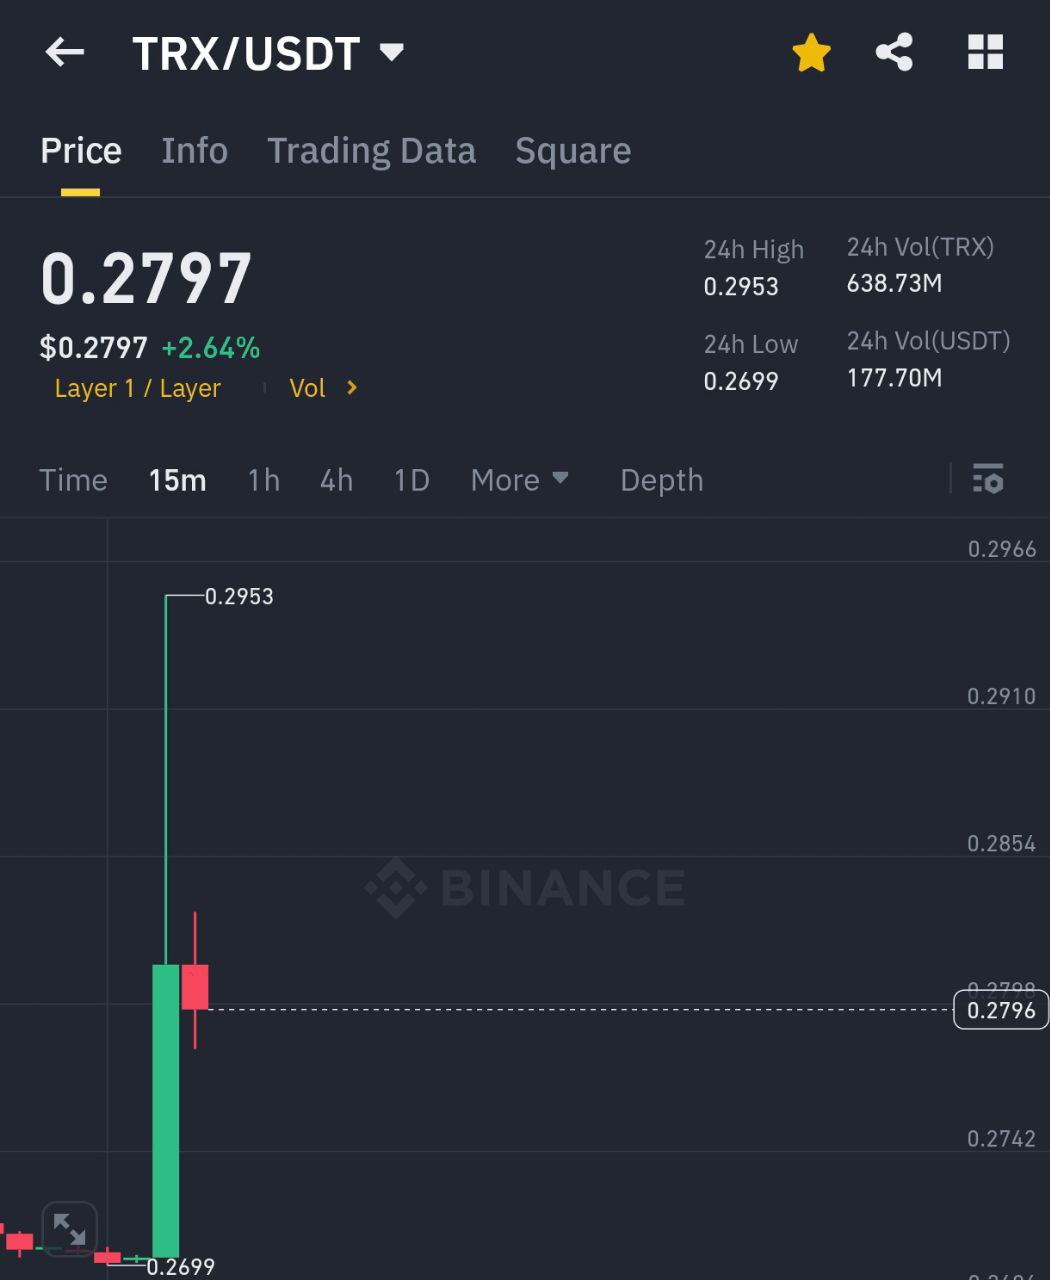Click the 24h Vol(TRX) value 638.73M
The image size is (1050, 1280).
click(894, 283)
